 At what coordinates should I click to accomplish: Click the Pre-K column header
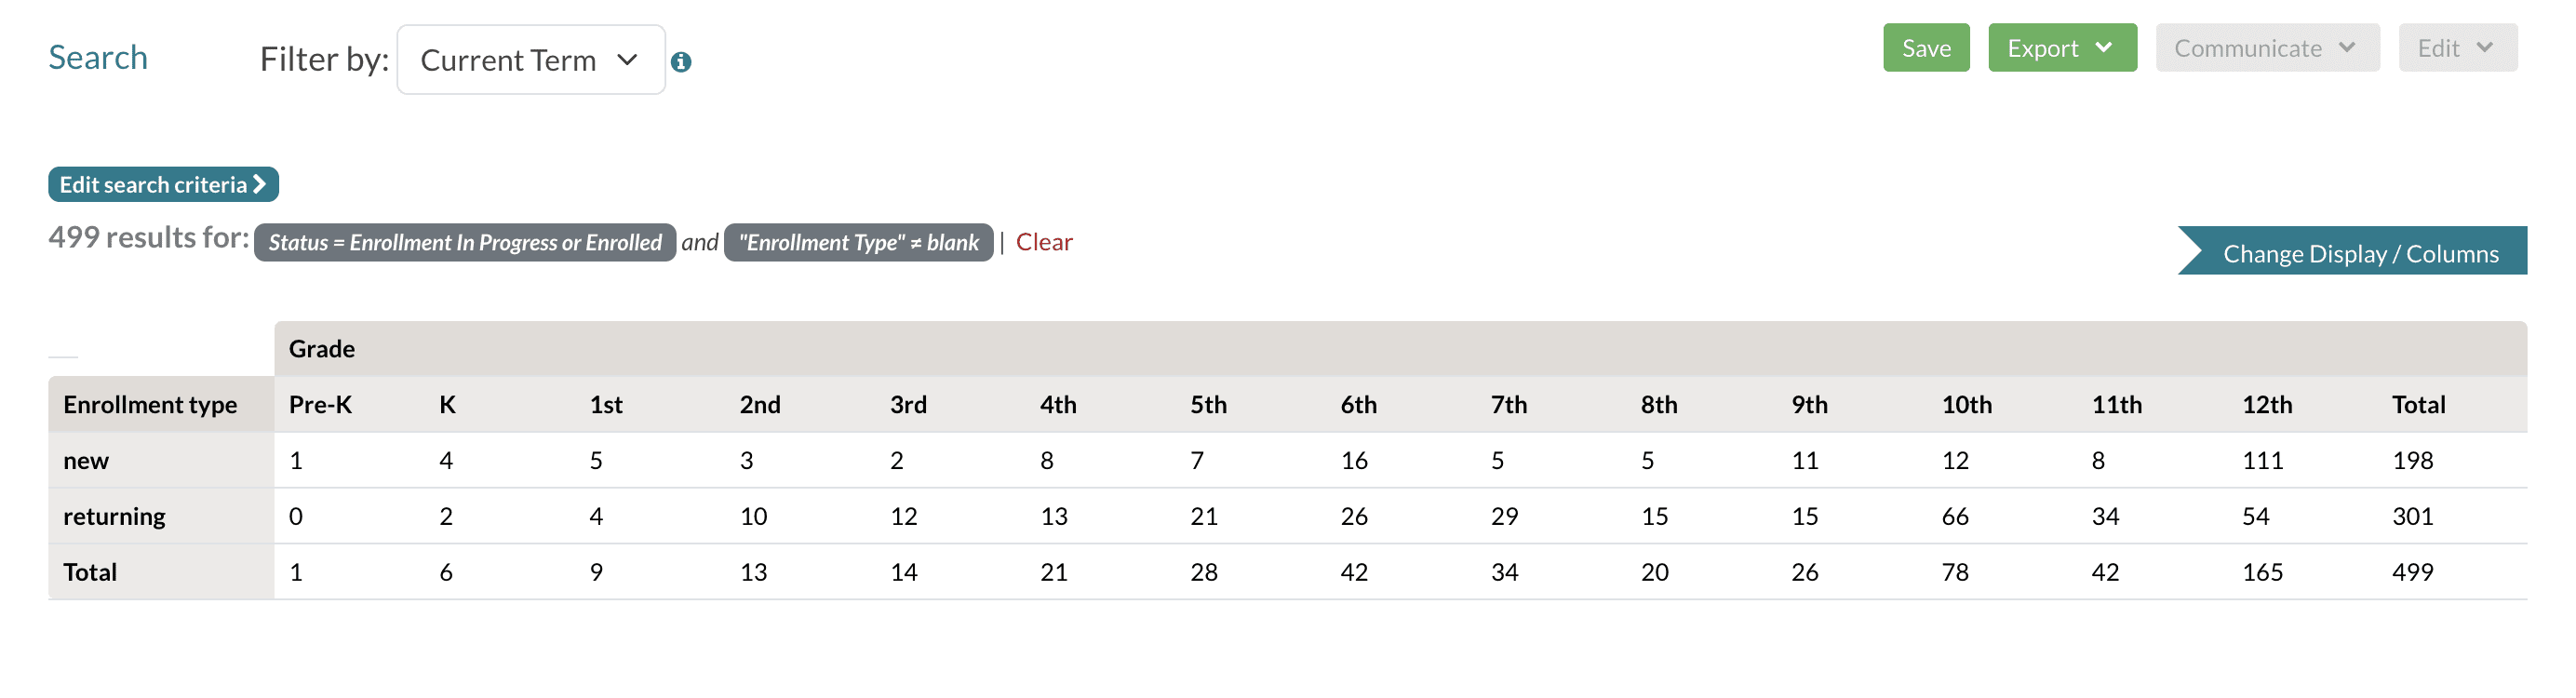click(x=320, y=404)
